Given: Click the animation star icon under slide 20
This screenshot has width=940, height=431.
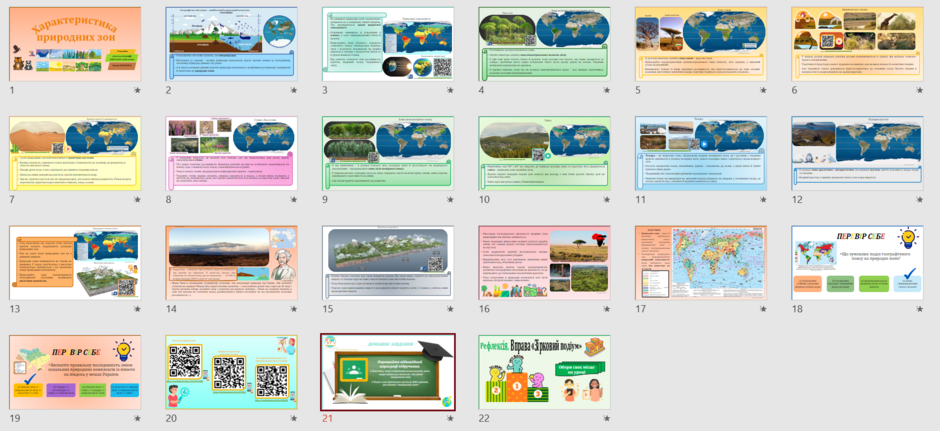Looking at the screenshot, I should (x=294, y=418).
